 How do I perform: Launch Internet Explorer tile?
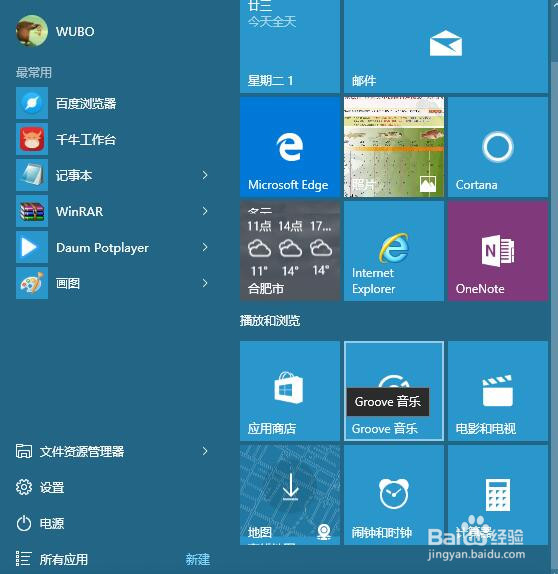click(394, 251)
